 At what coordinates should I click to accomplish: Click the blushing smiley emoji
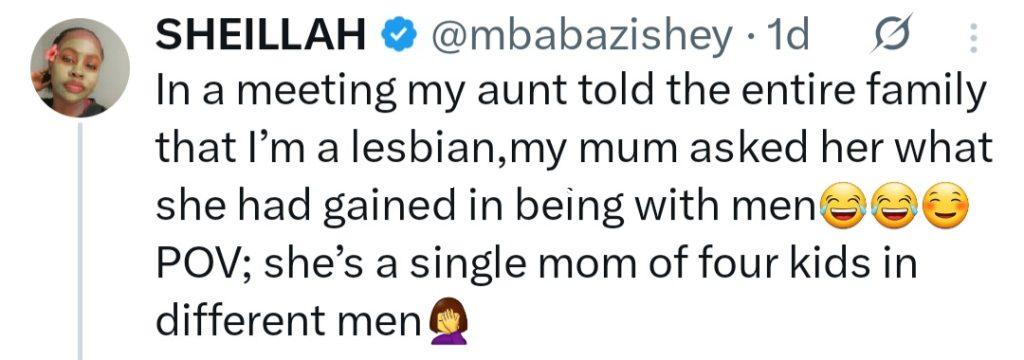click(944, 206)
